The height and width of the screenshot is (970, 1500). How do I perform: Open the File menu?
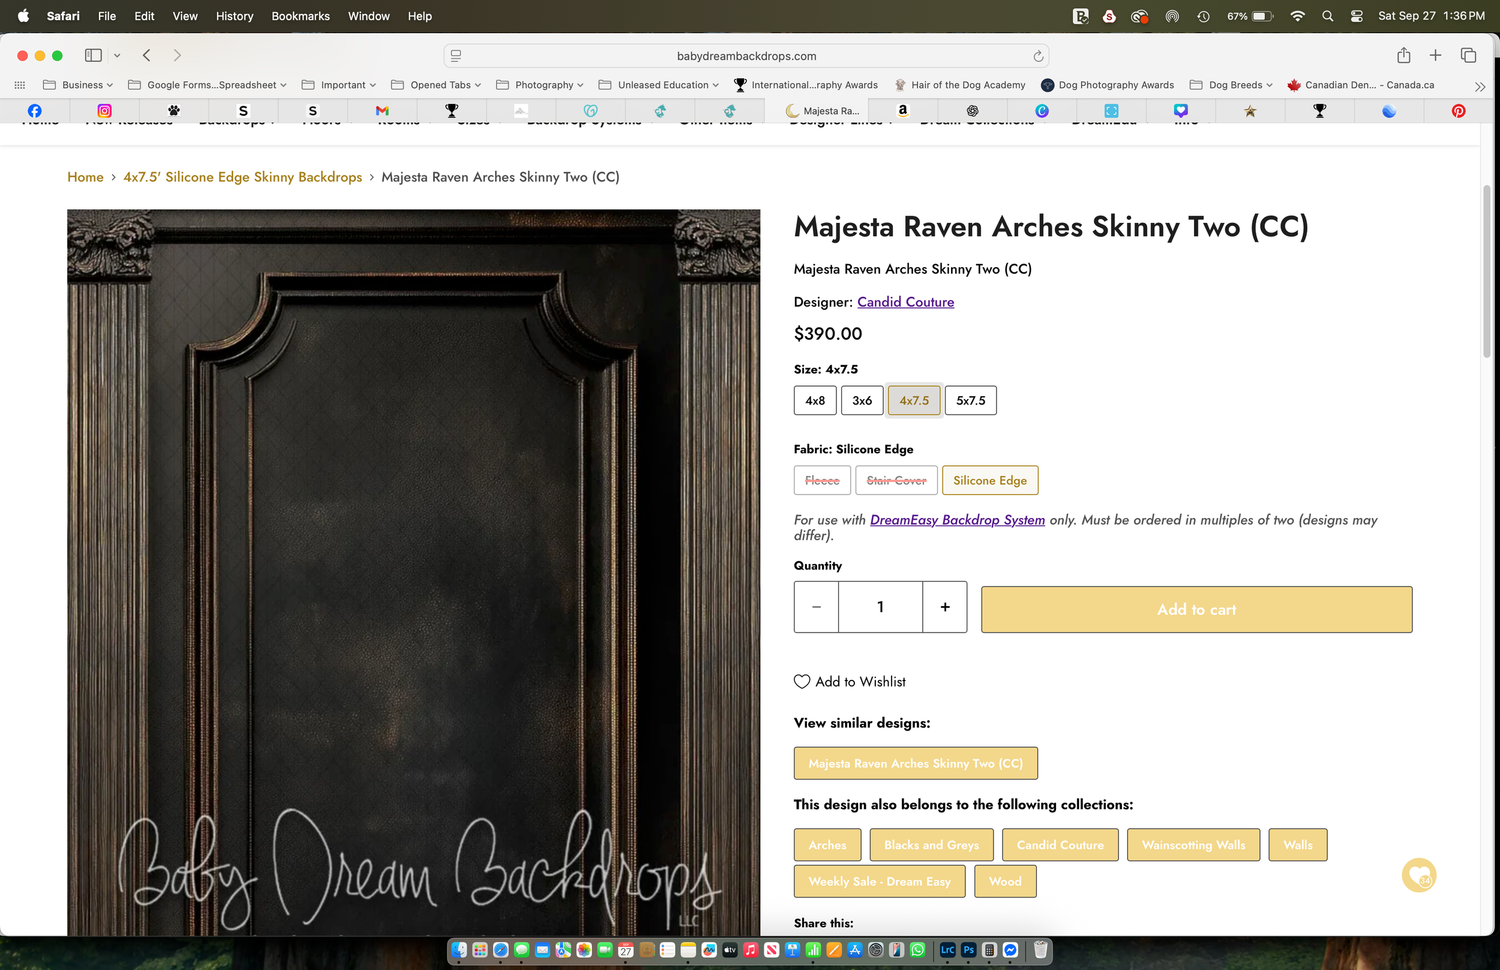click(107, 16)
